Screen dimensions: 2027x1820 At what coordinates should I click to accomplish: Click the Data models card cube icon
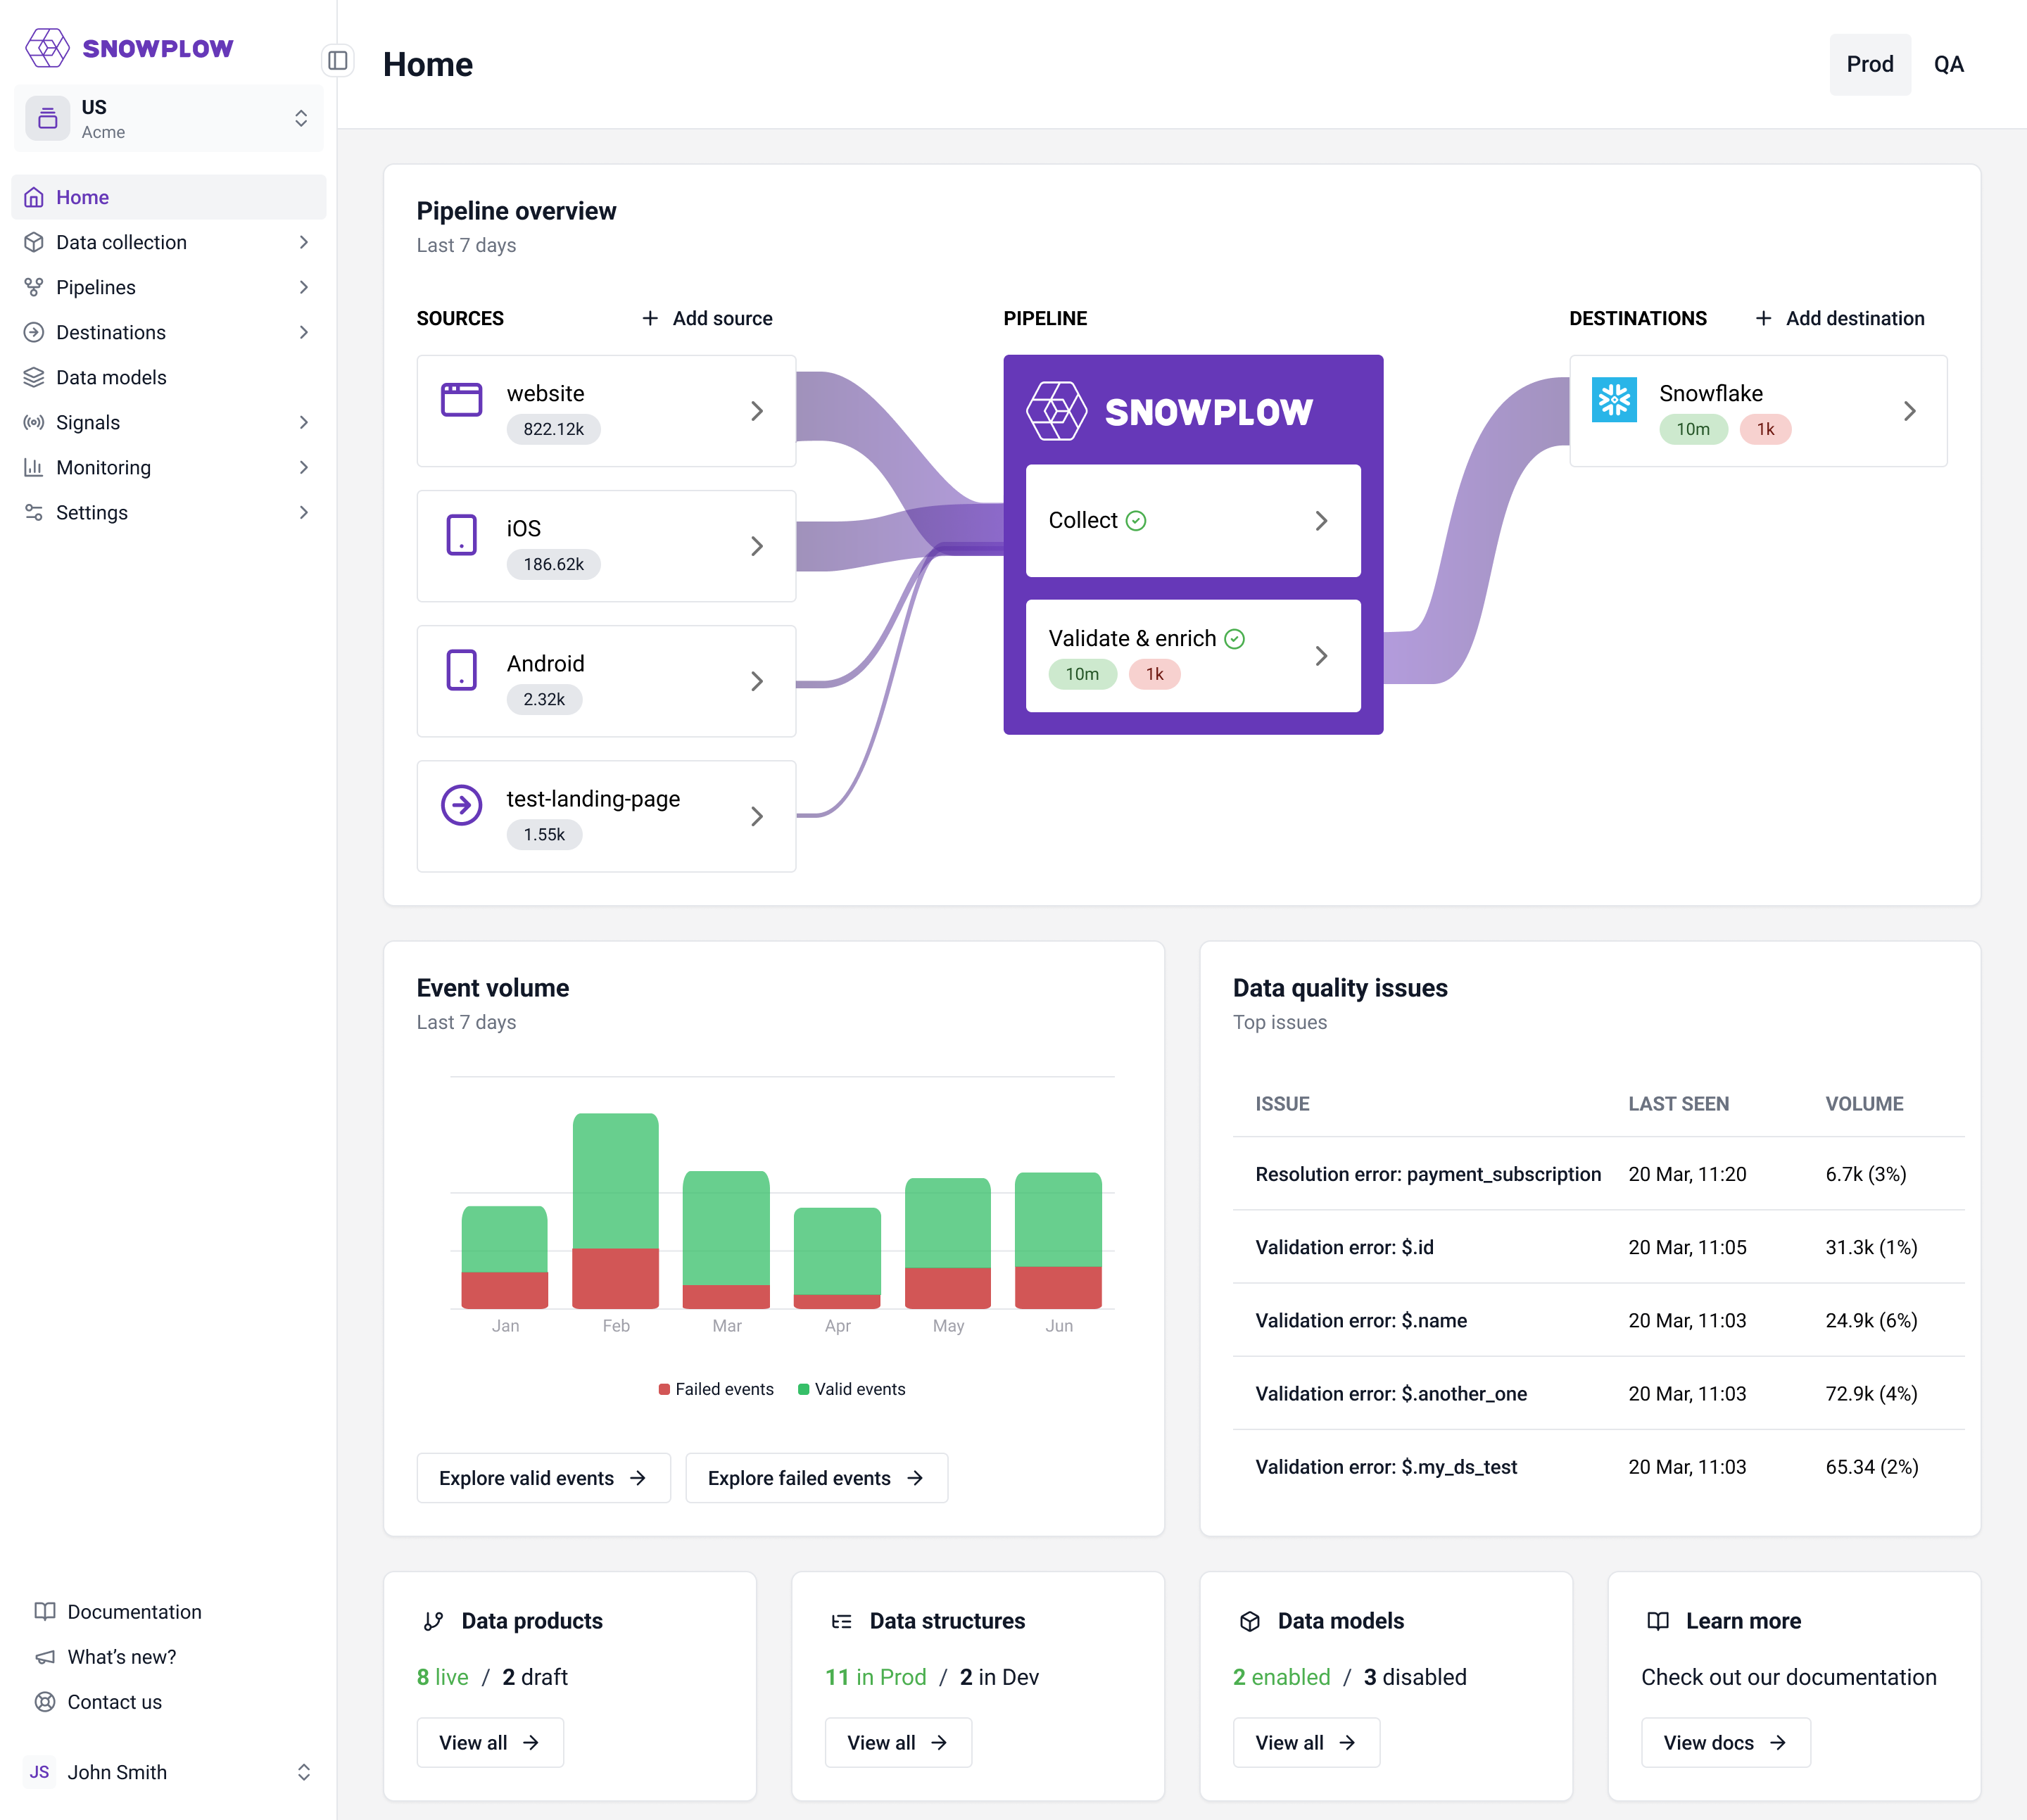pyautogui.click(x=1250, y=1621)
